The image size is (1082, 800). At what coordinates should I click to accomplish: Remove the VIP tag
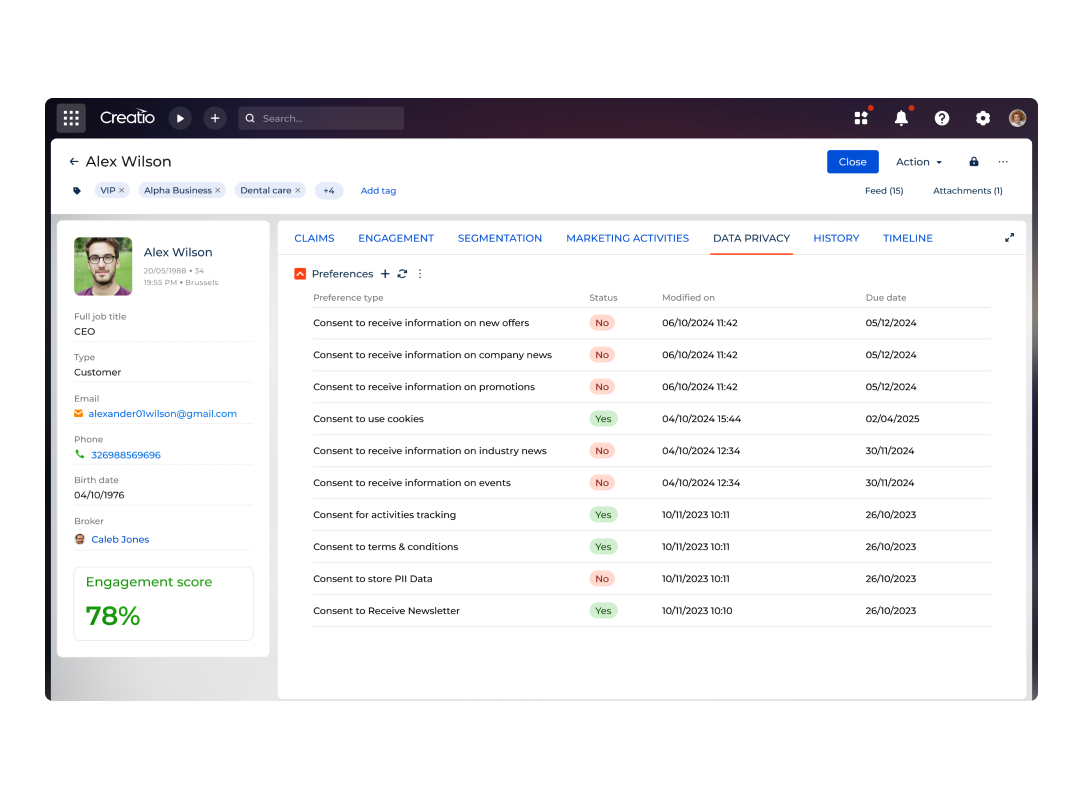pos(122,190)
